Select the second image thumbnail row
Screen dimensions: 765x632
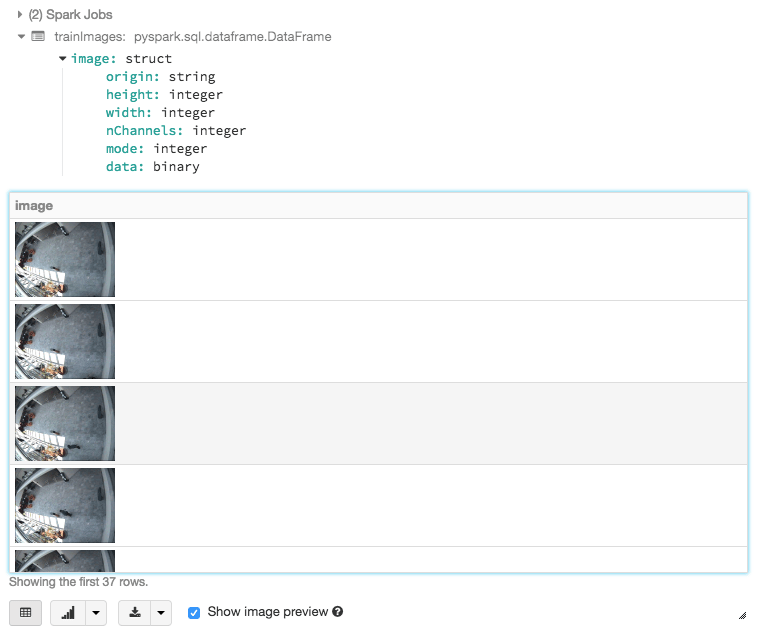[x=65, y=341]
